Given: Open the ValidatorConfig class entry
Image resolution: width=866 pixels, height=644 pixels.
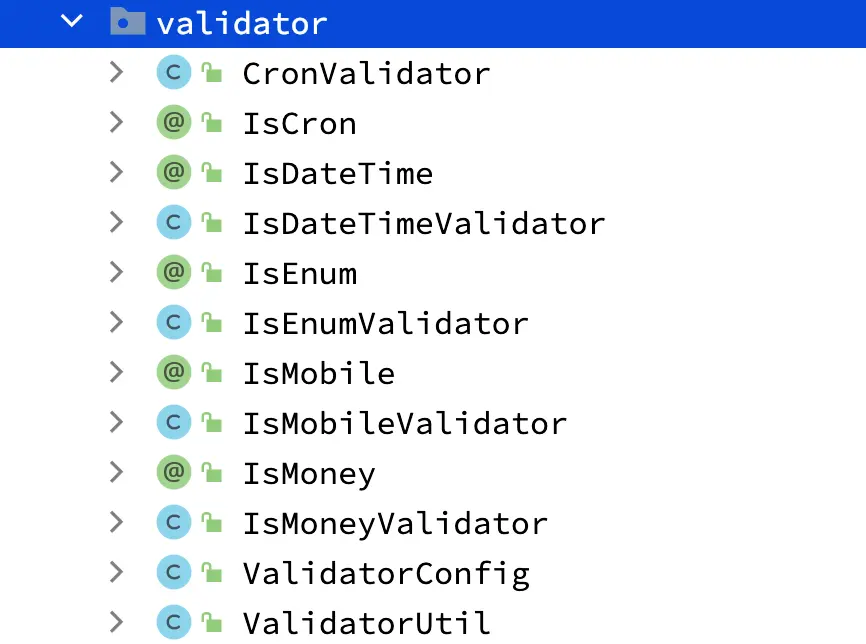Looking at the screenshot, I should [x=385, y=573].
